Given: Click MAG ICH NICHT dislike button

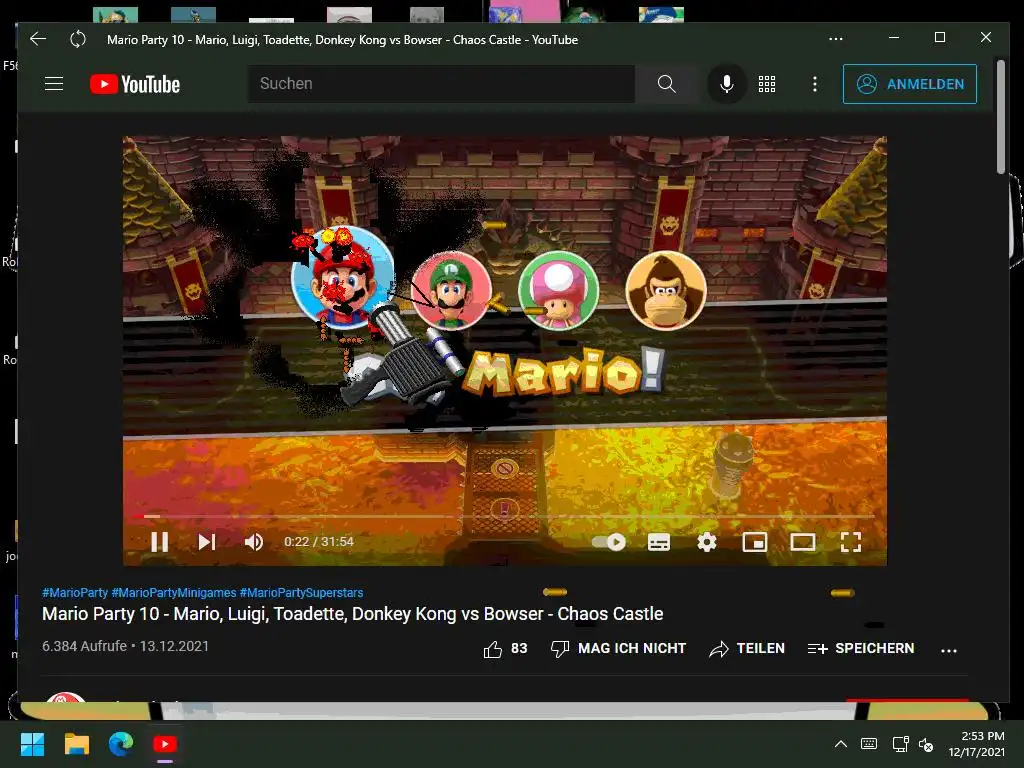Looking at the screenshot, I should click(x=618, y=648).
